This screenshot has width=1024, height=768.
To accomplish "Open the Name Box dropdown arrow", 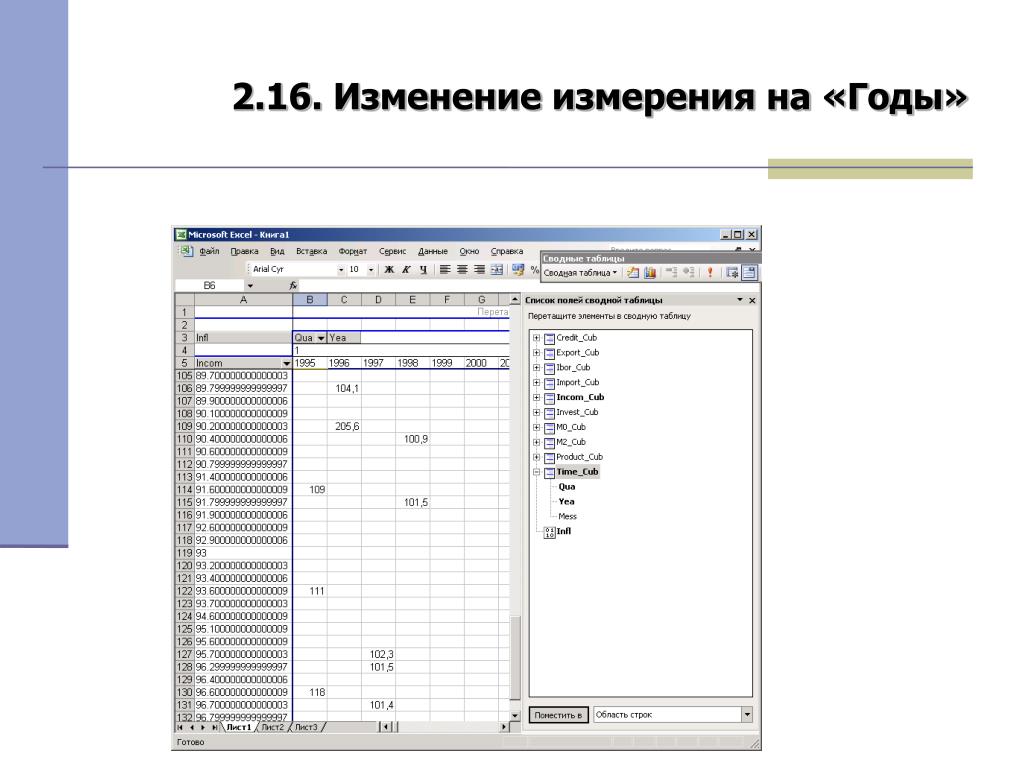I will point(249,285).
